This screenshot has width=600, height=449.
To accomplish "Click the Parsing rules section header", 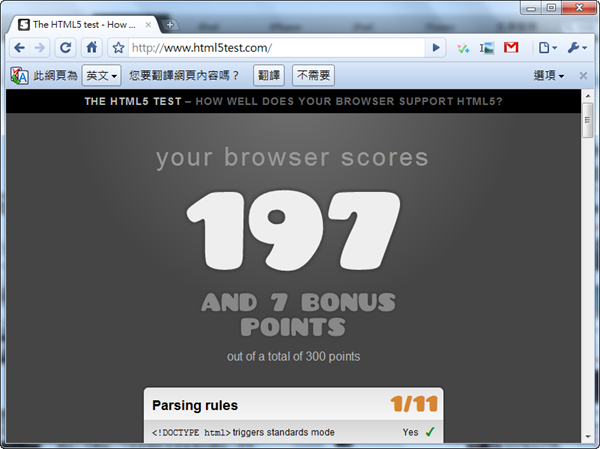I will pyautogui.click(x=293, y=405).
